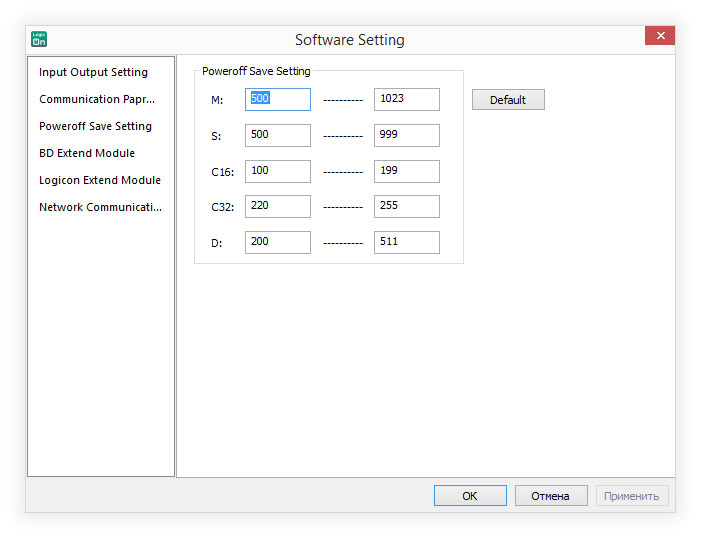
Task: Click the D end field showing 511
Action: 407,242
